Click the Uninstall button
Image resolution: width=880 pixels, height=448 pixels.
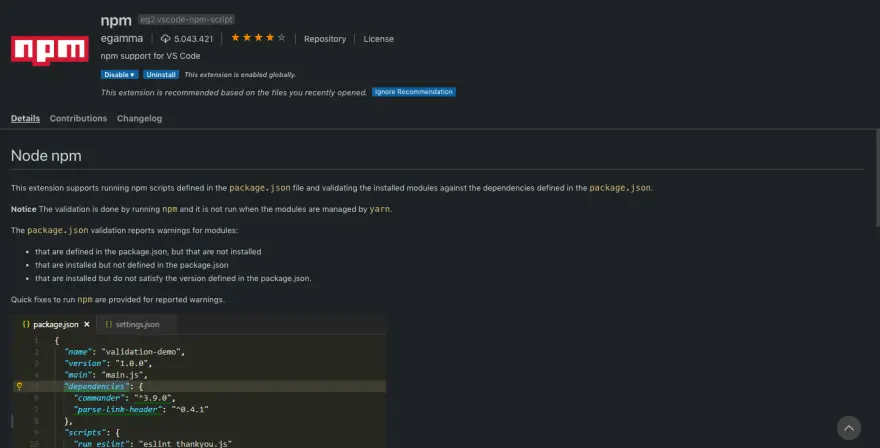161,75
